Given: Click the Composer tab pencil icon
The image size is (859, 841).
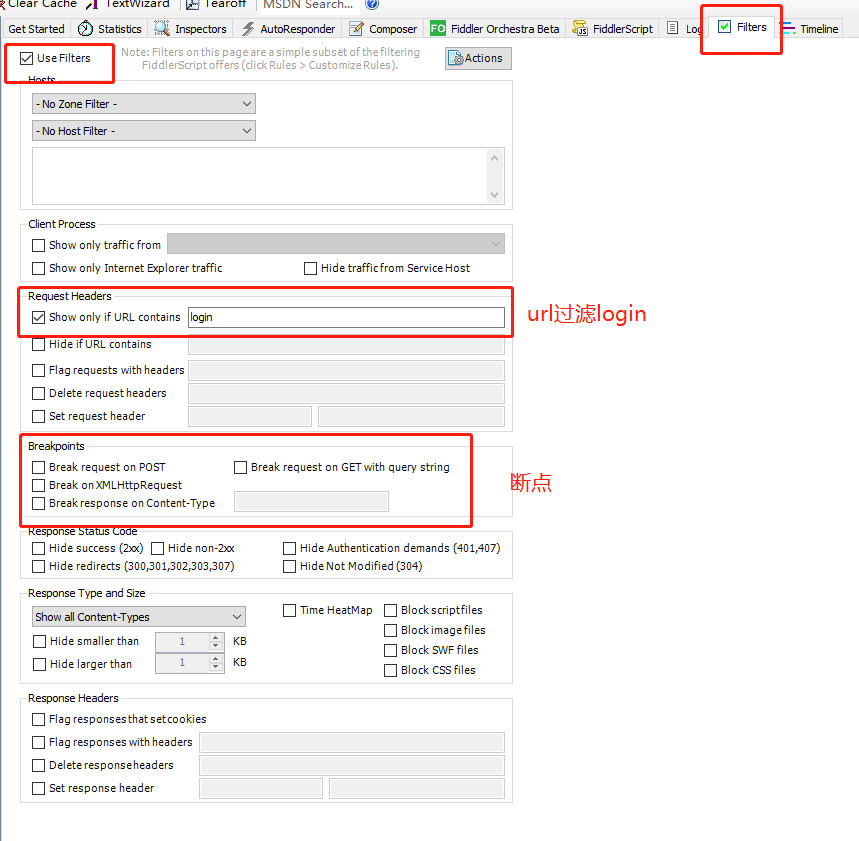Looking at the screenshot, I should [x=356, y=29].
